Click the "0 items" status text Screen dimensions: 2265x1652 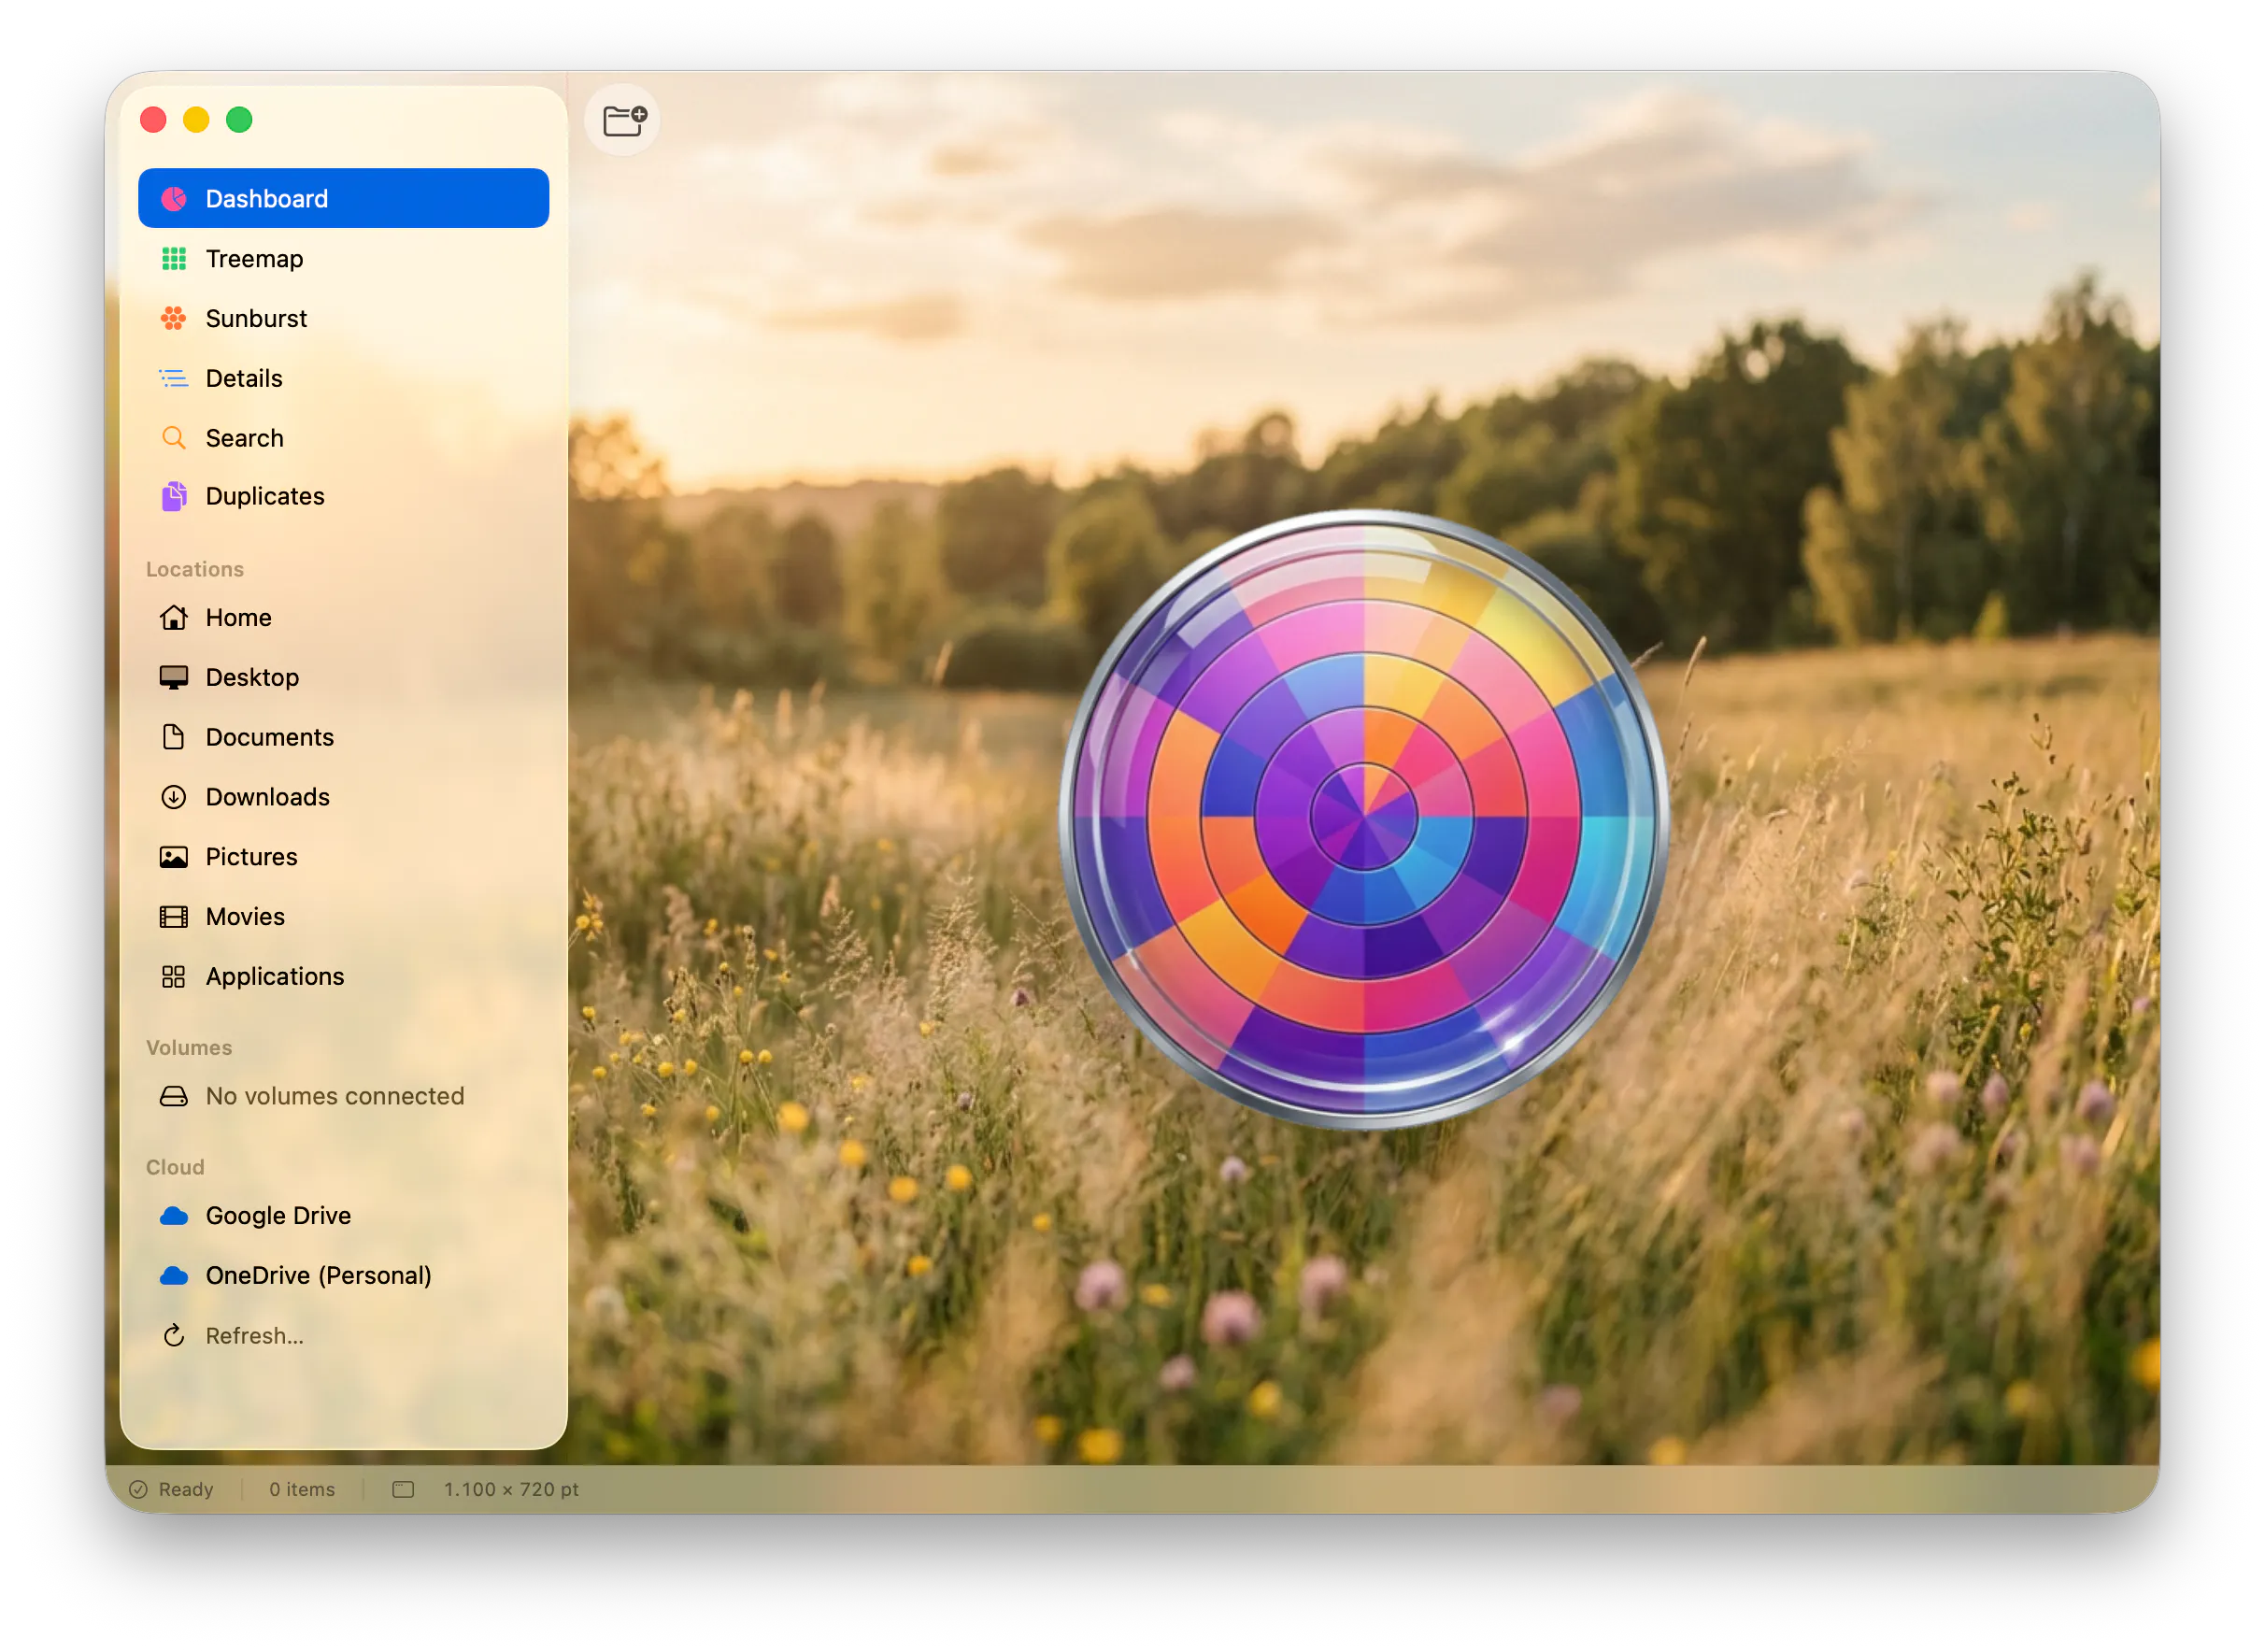302,1491
